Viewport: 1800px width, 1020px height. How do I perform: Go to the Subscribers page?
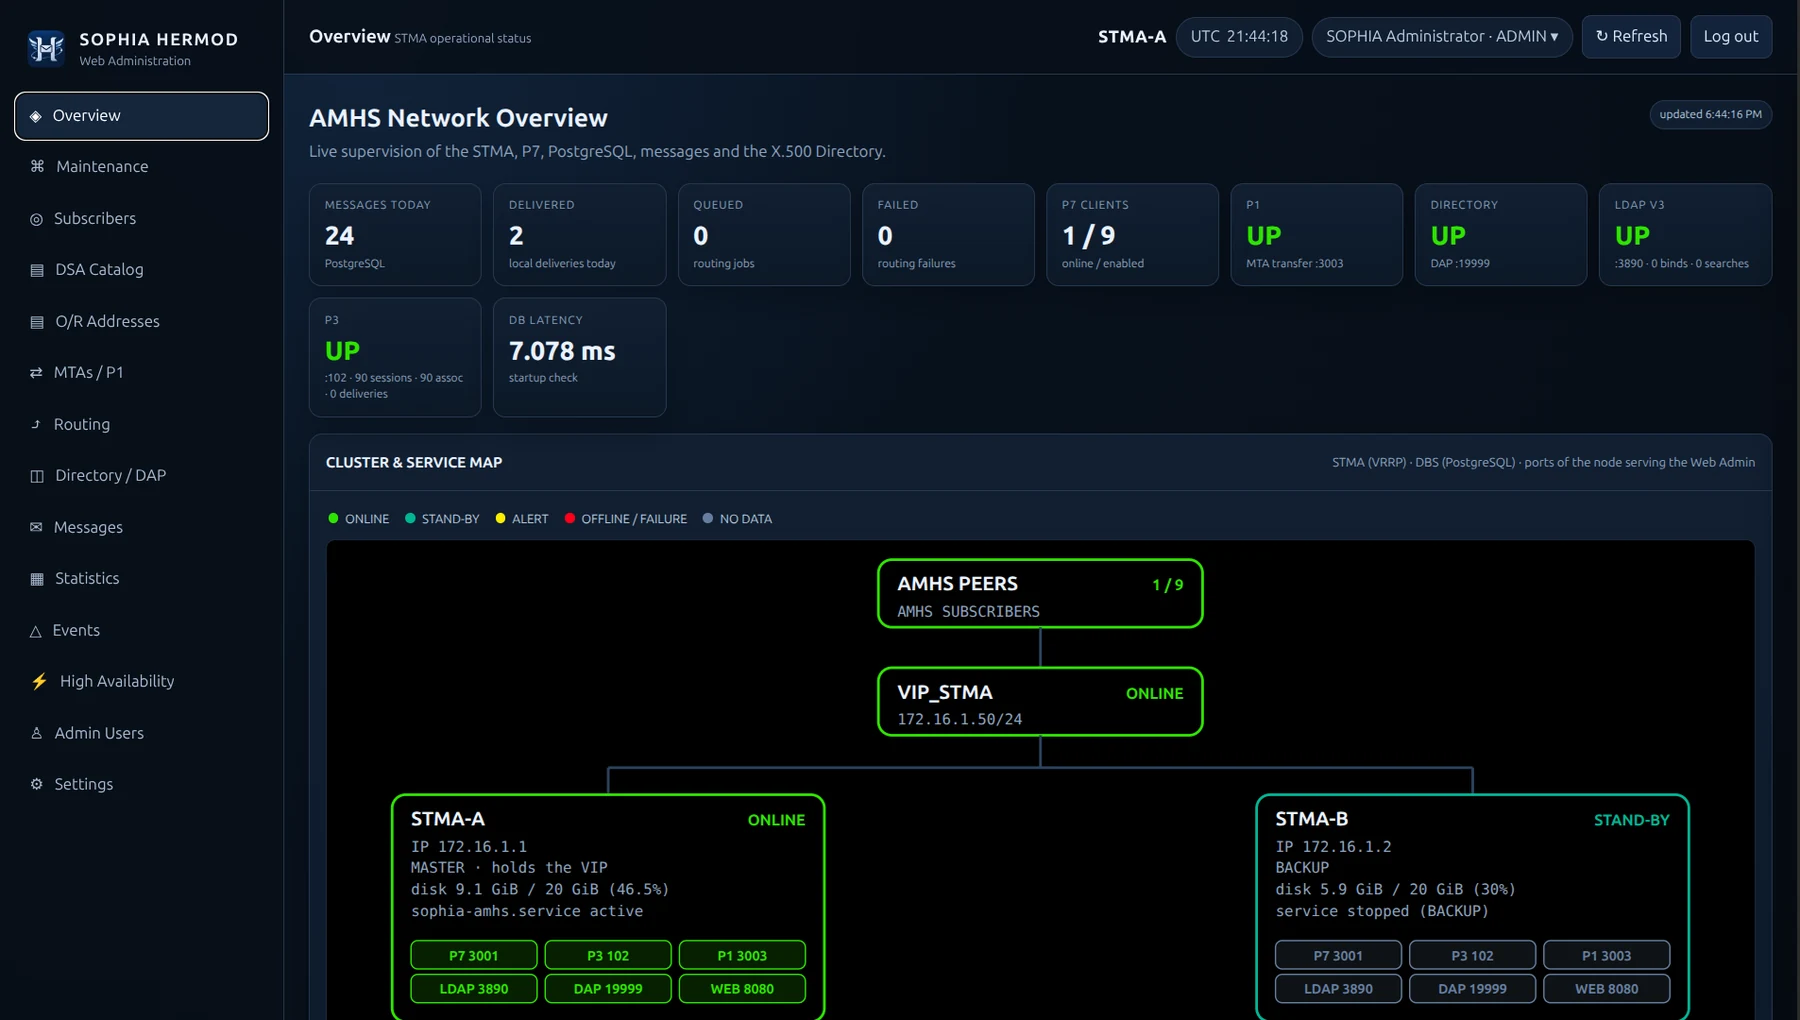pos(141,218)
